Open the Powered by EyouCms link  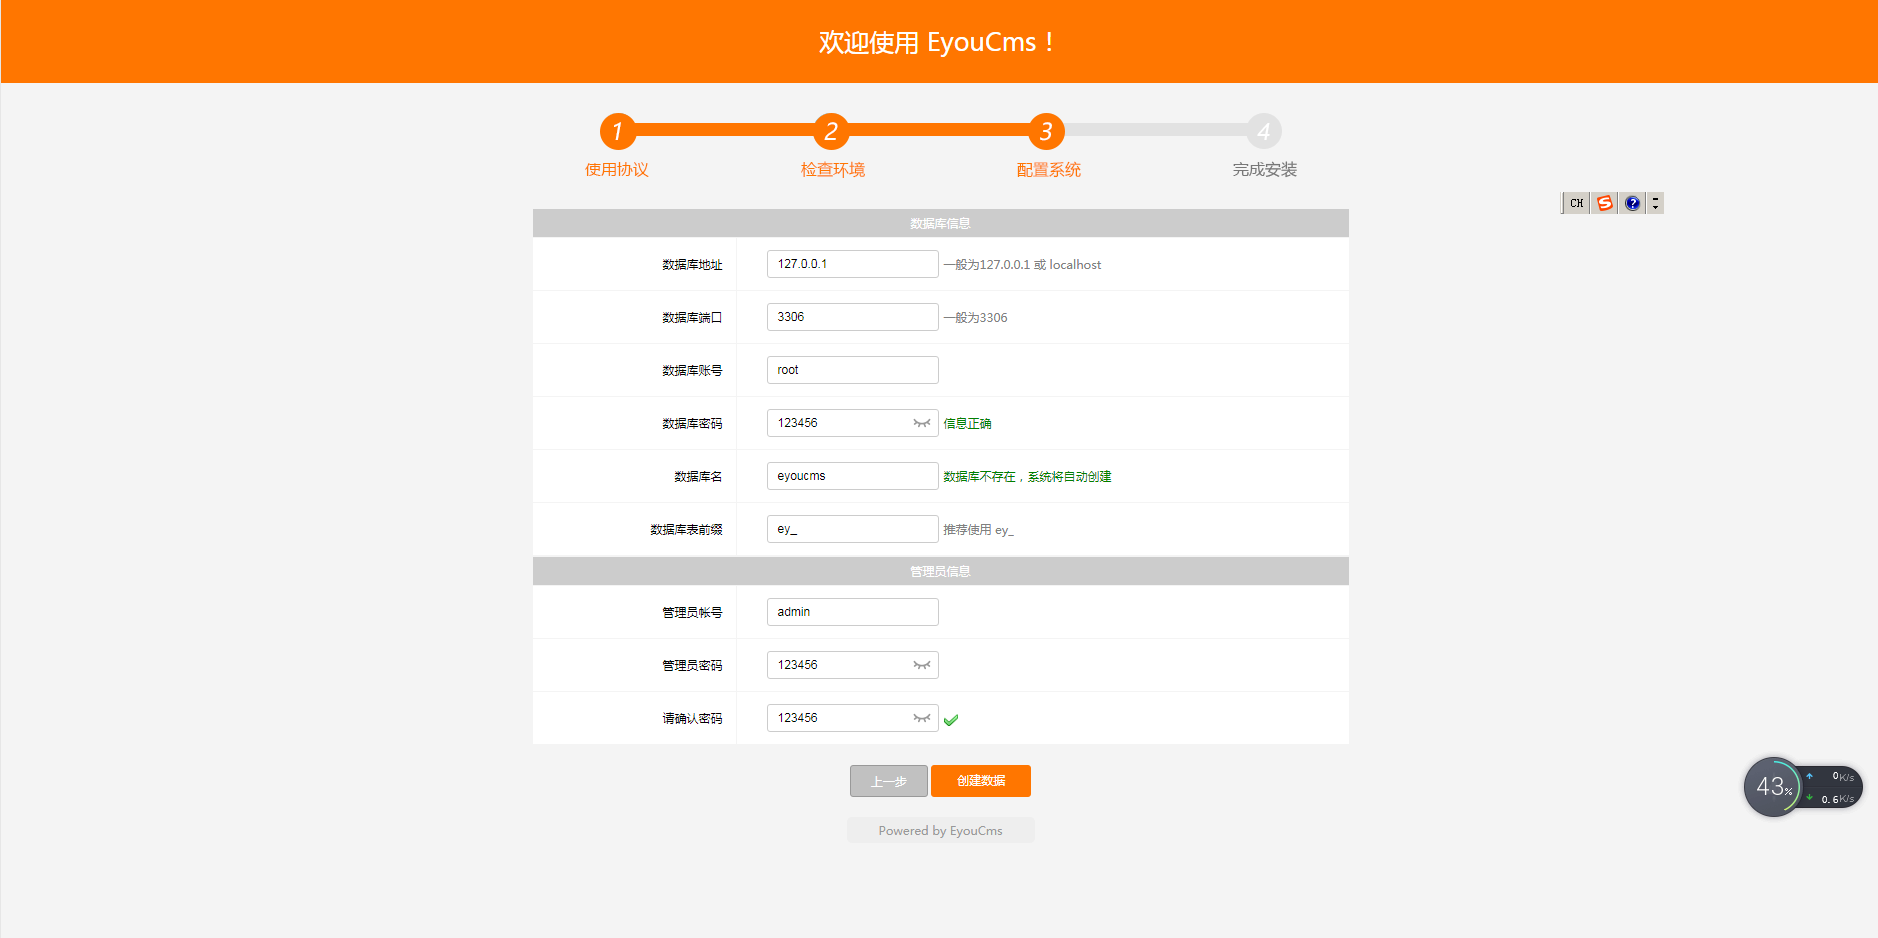[940, 830]
